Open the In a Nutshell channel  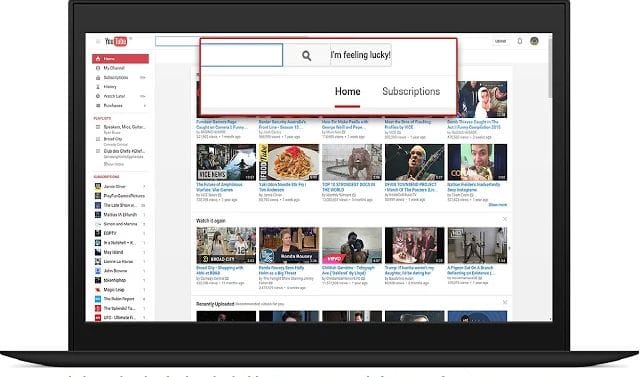tap(121, 243)
